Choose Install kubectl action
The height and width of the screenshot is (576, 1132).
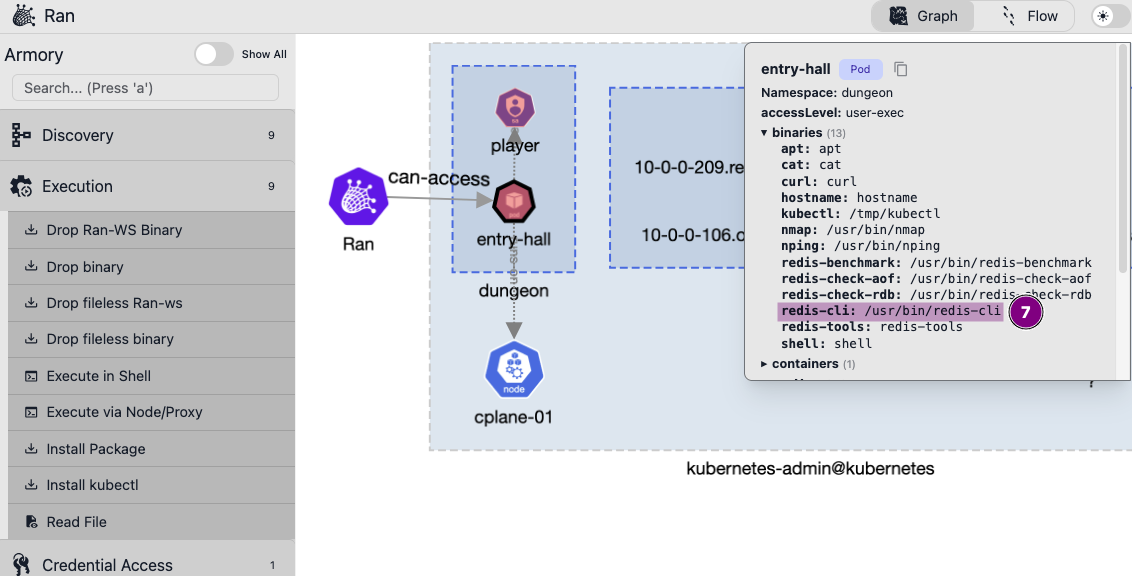pos(152,485)
